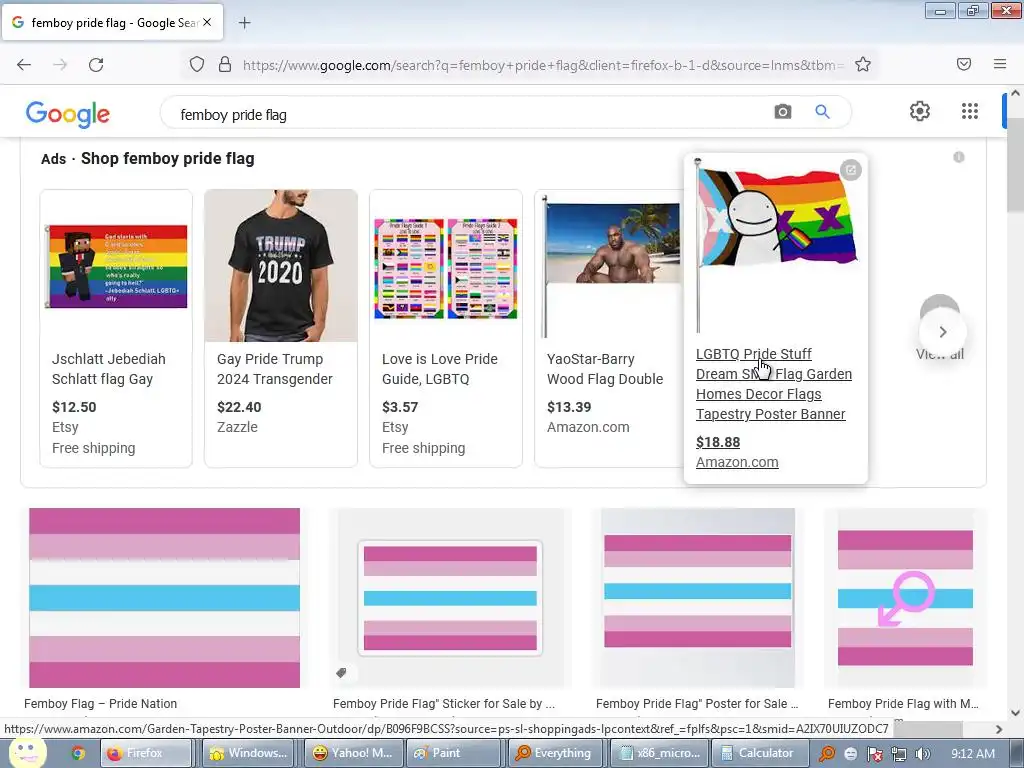Click the Zazzle seller name

pyautogui.click(x=237, y=427)
